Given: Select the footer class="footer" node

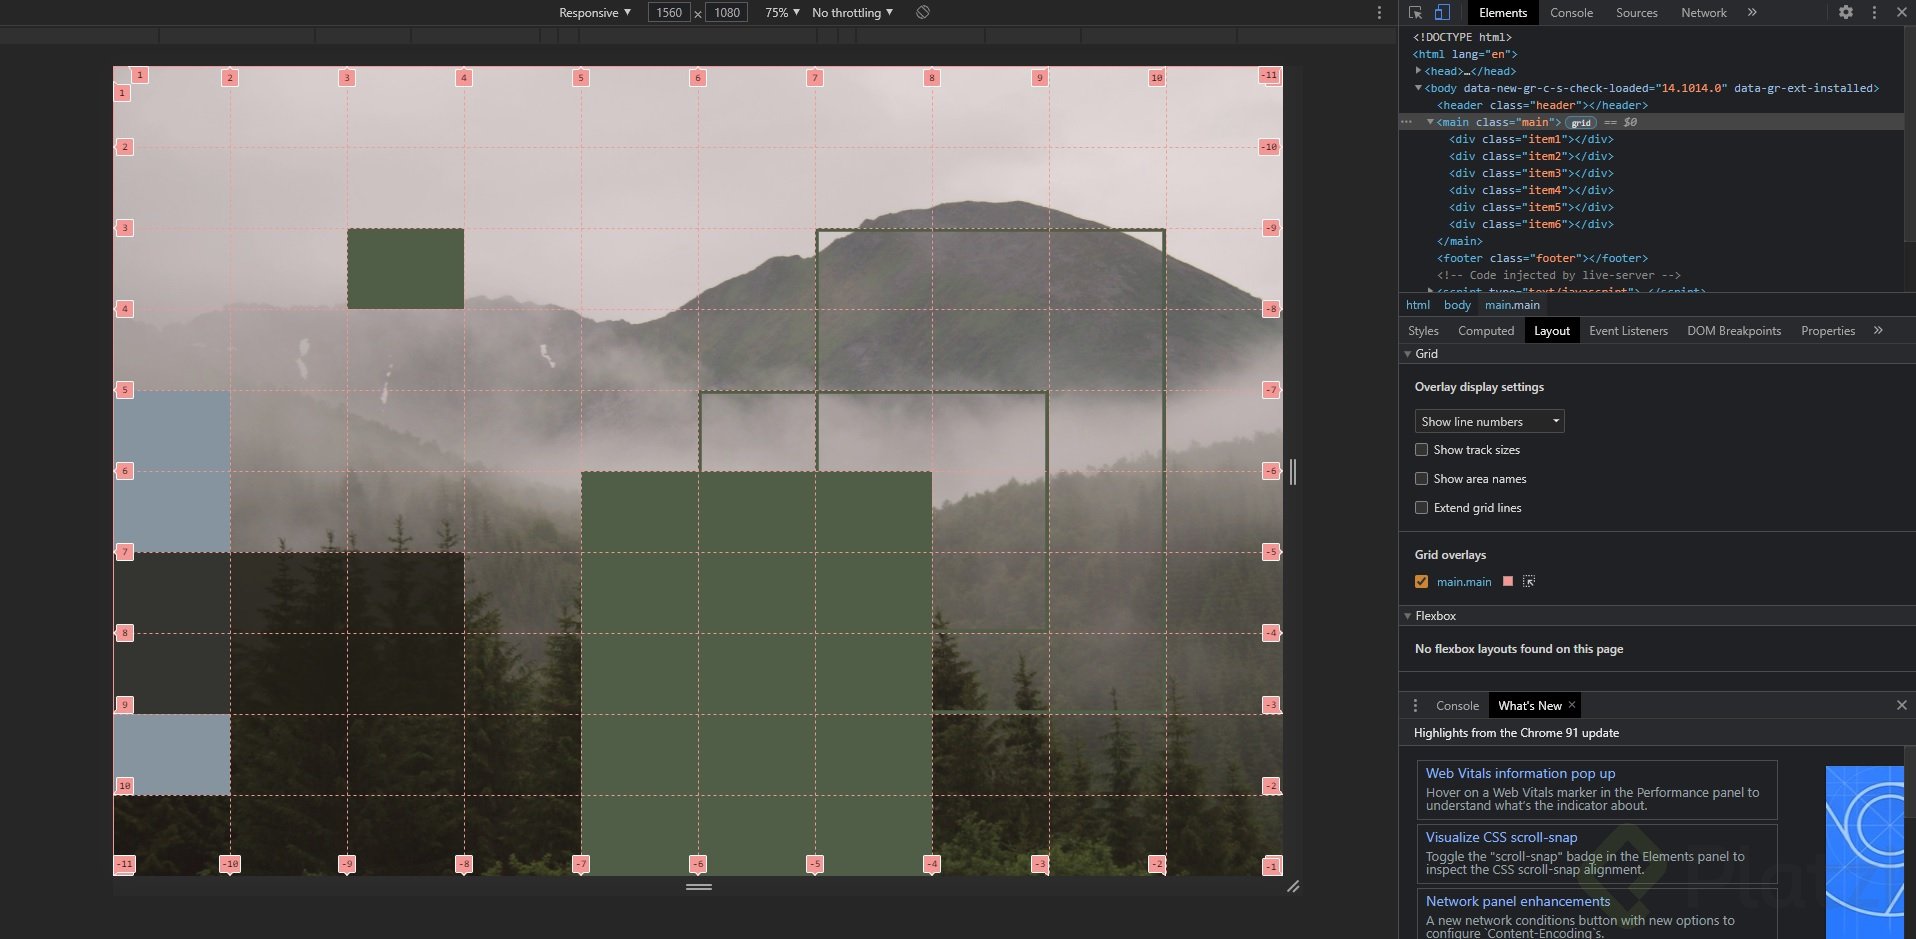Looking at the screenshot, I should [1542, 258].
